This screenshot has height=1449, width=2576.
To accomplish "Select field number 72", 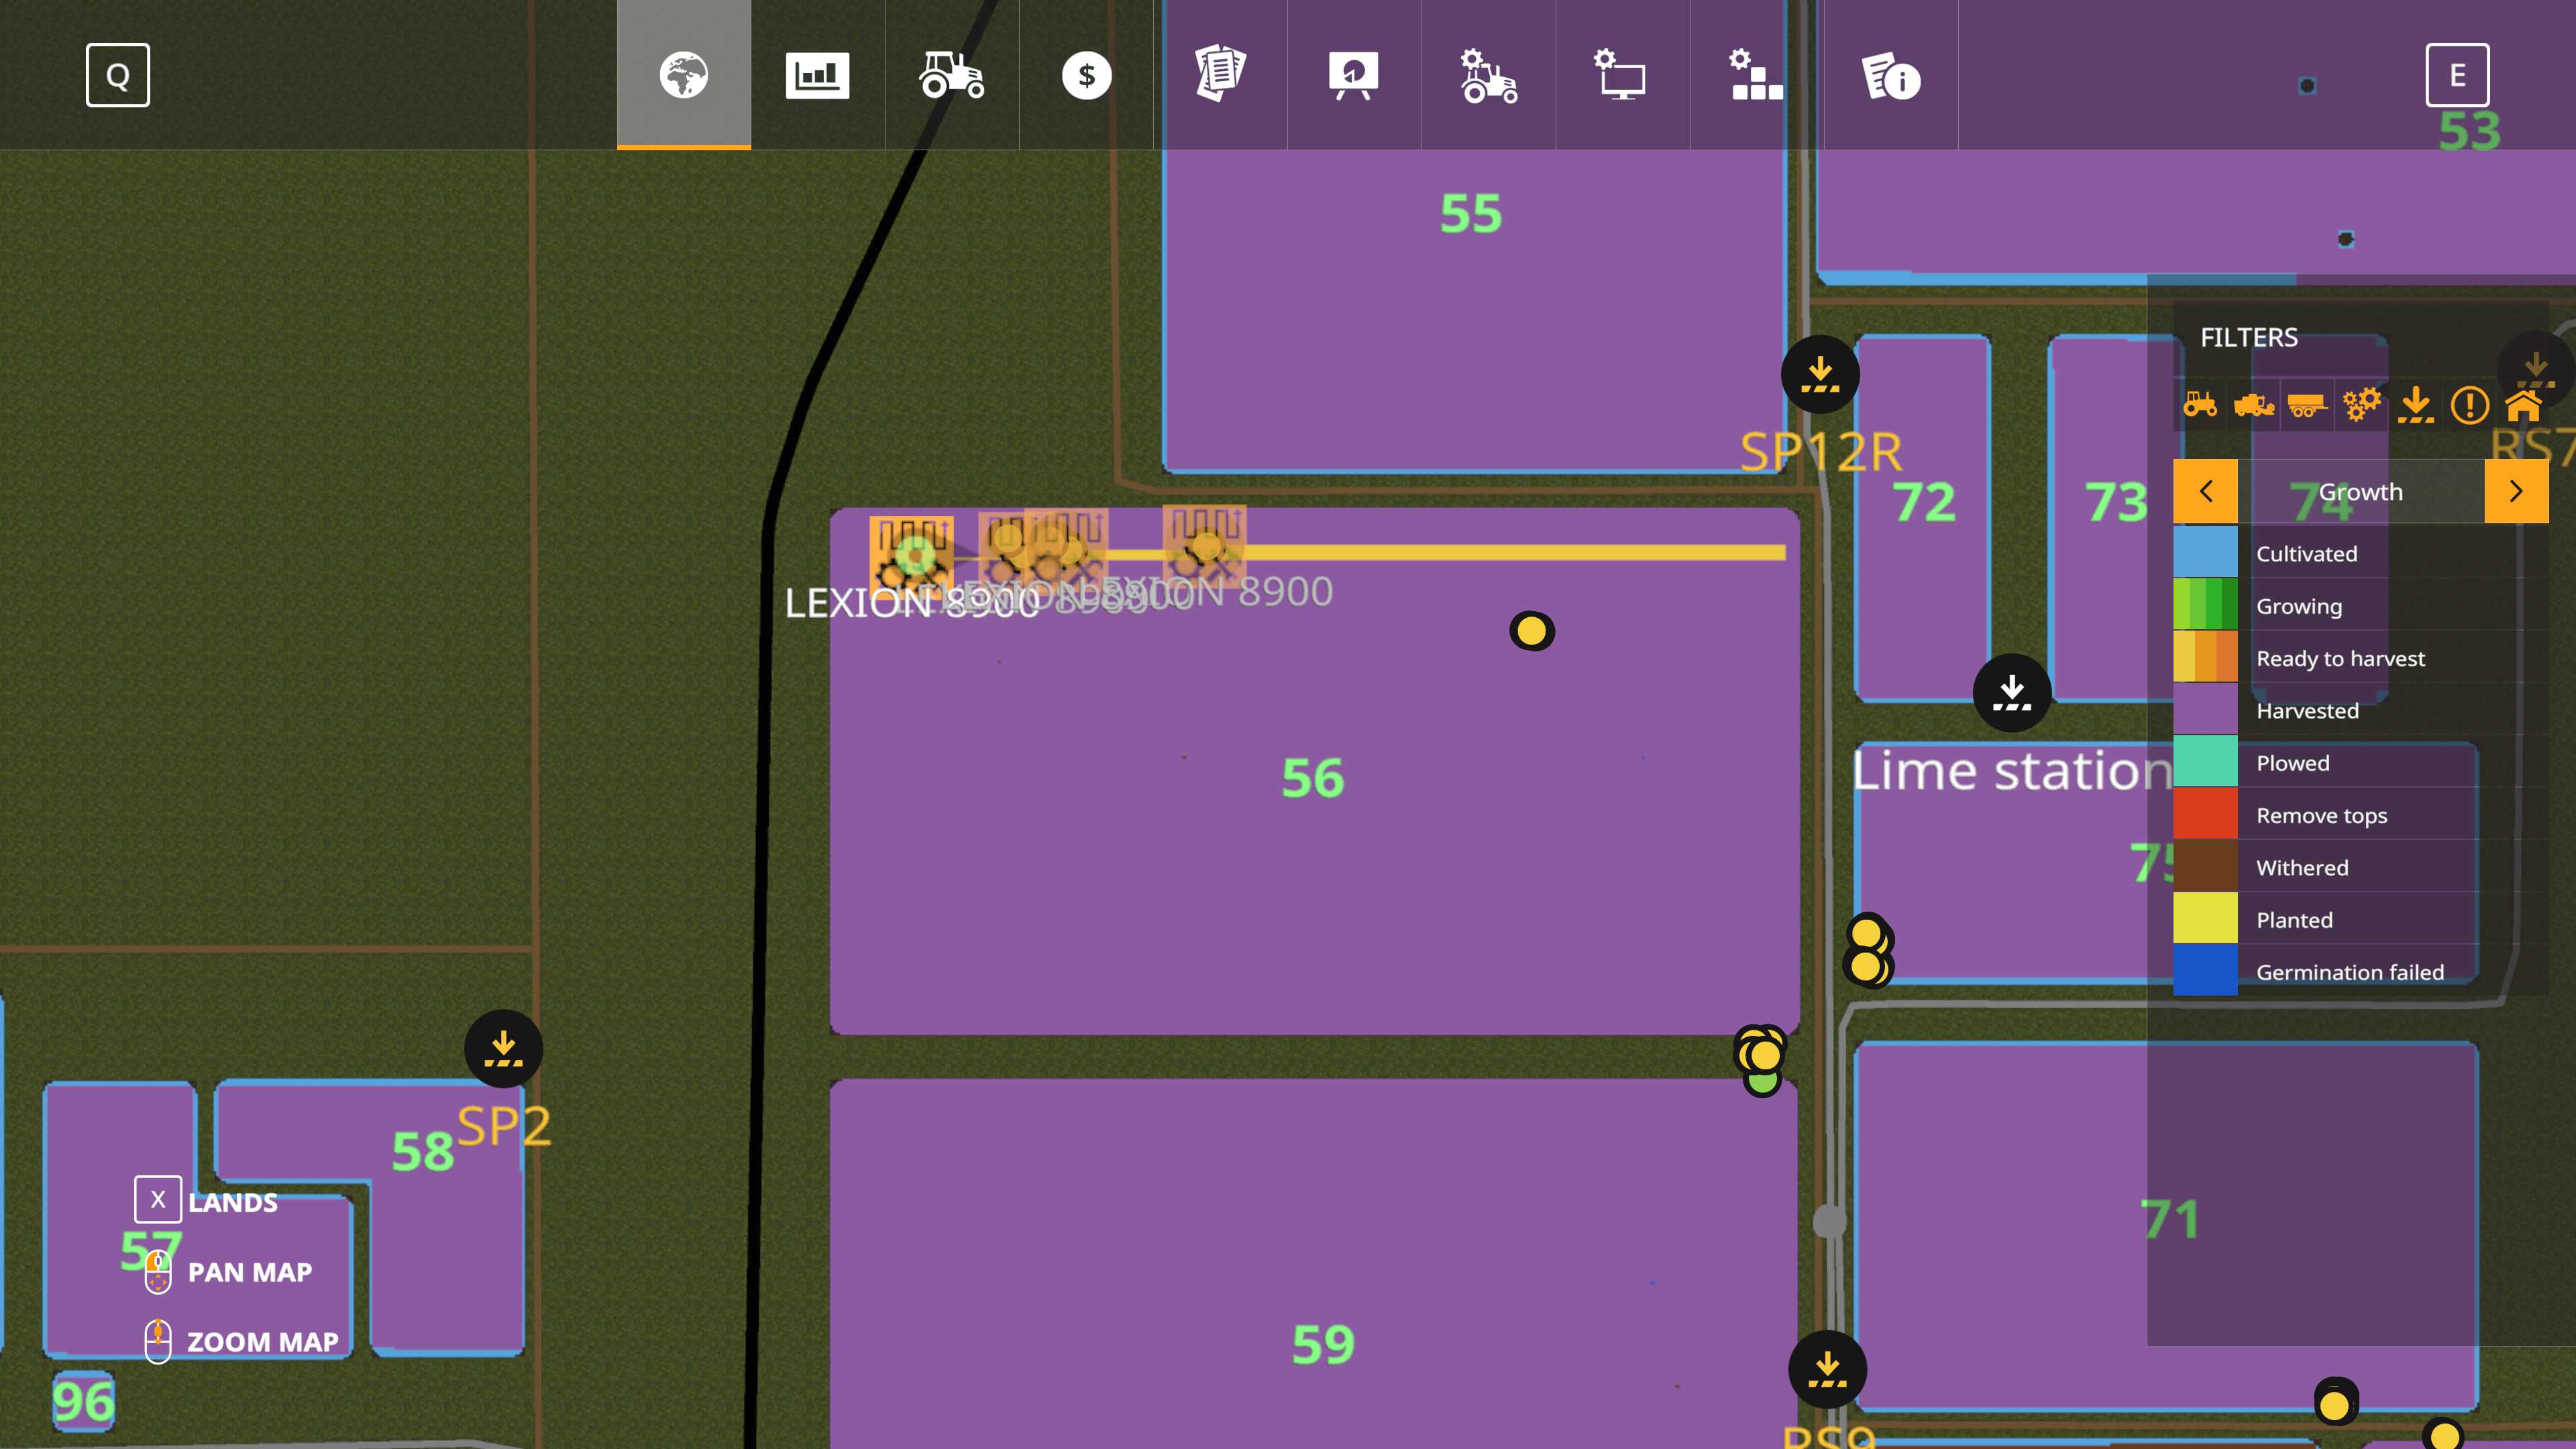I will click(1924, 502).
